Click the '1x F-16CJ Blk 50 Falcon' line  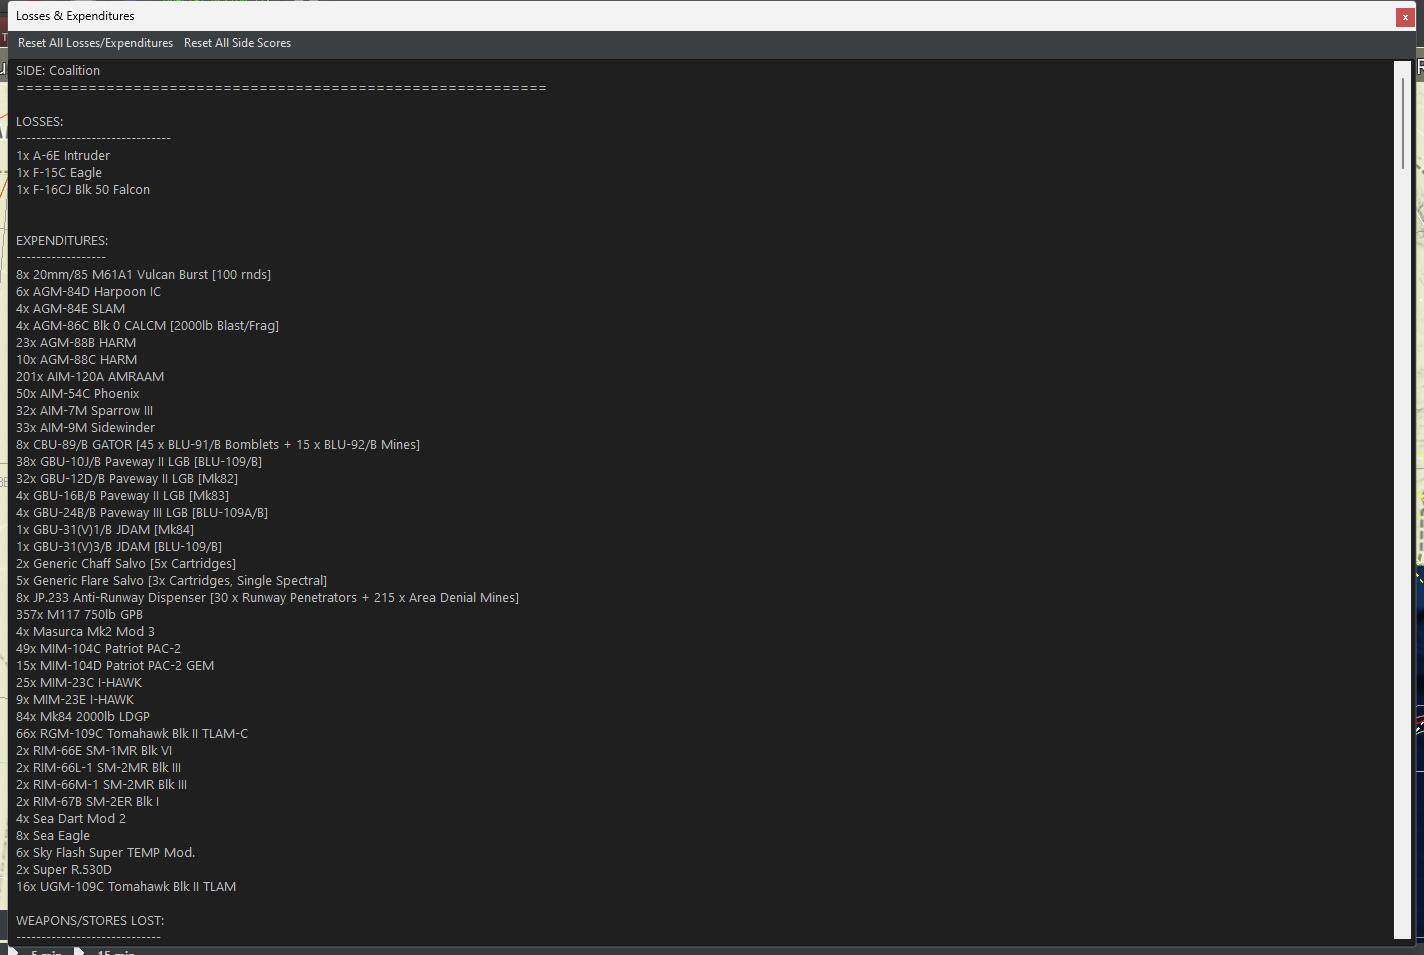tap(83, 190)
